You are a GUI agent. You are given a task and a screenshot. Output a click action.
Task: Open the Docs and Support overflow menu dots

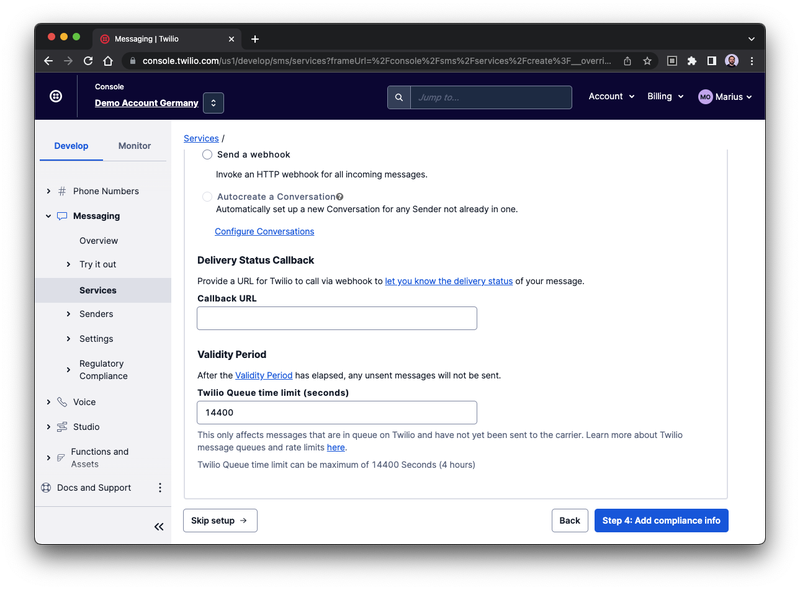pos(159,487)
